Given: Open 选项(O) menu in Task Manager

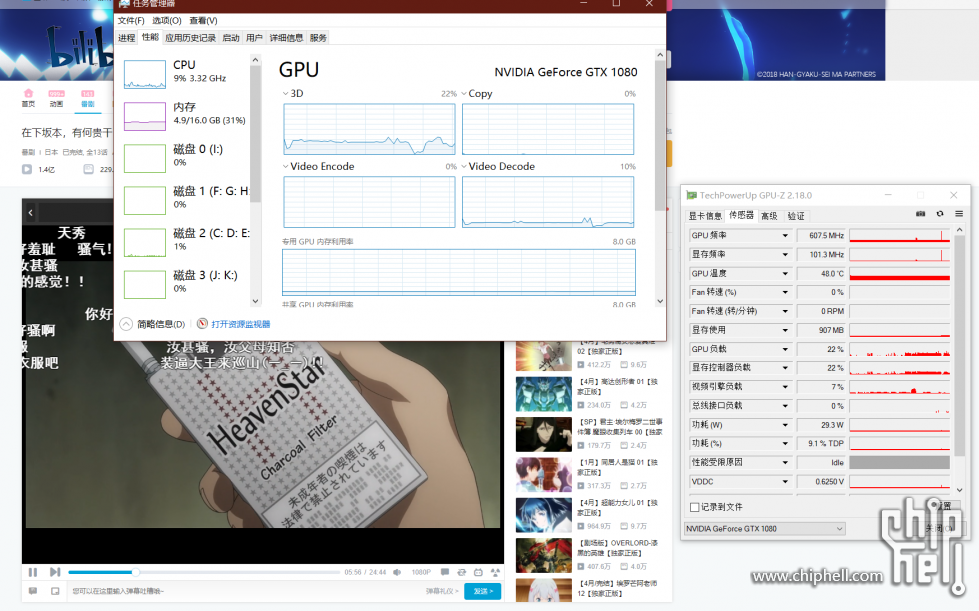Looking at the screenshot, I should click(x=167, y=21).
